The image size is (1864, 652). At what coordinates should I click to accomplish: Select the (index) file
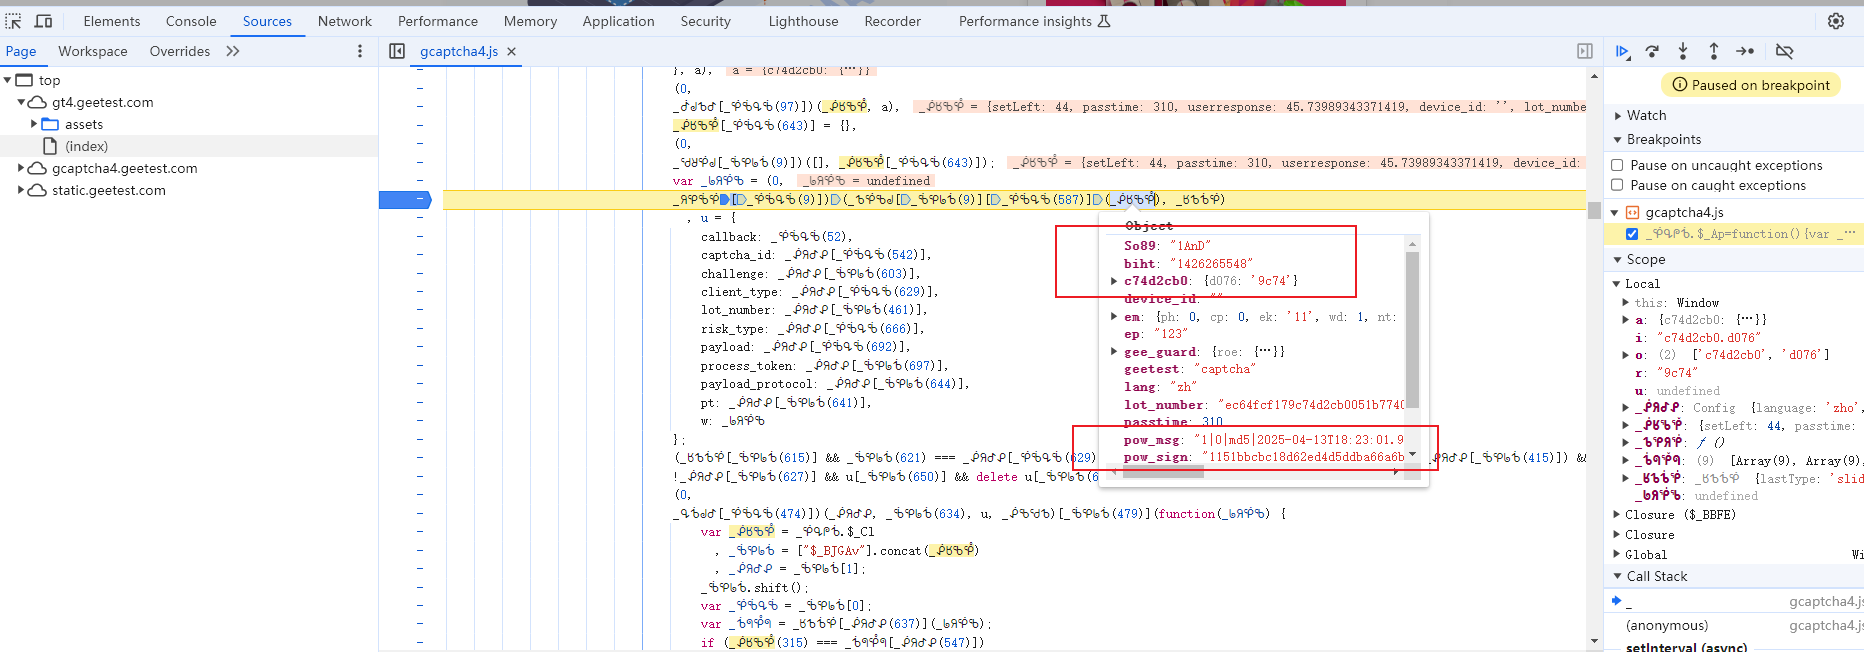[x=86, y=146]
